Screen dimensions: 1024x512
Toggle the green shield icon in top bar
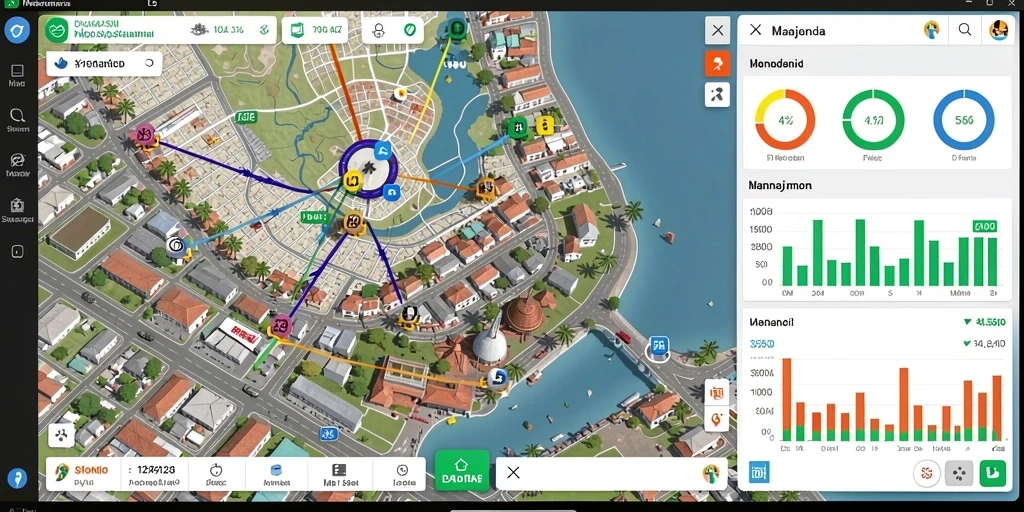[x=409, y=29]
